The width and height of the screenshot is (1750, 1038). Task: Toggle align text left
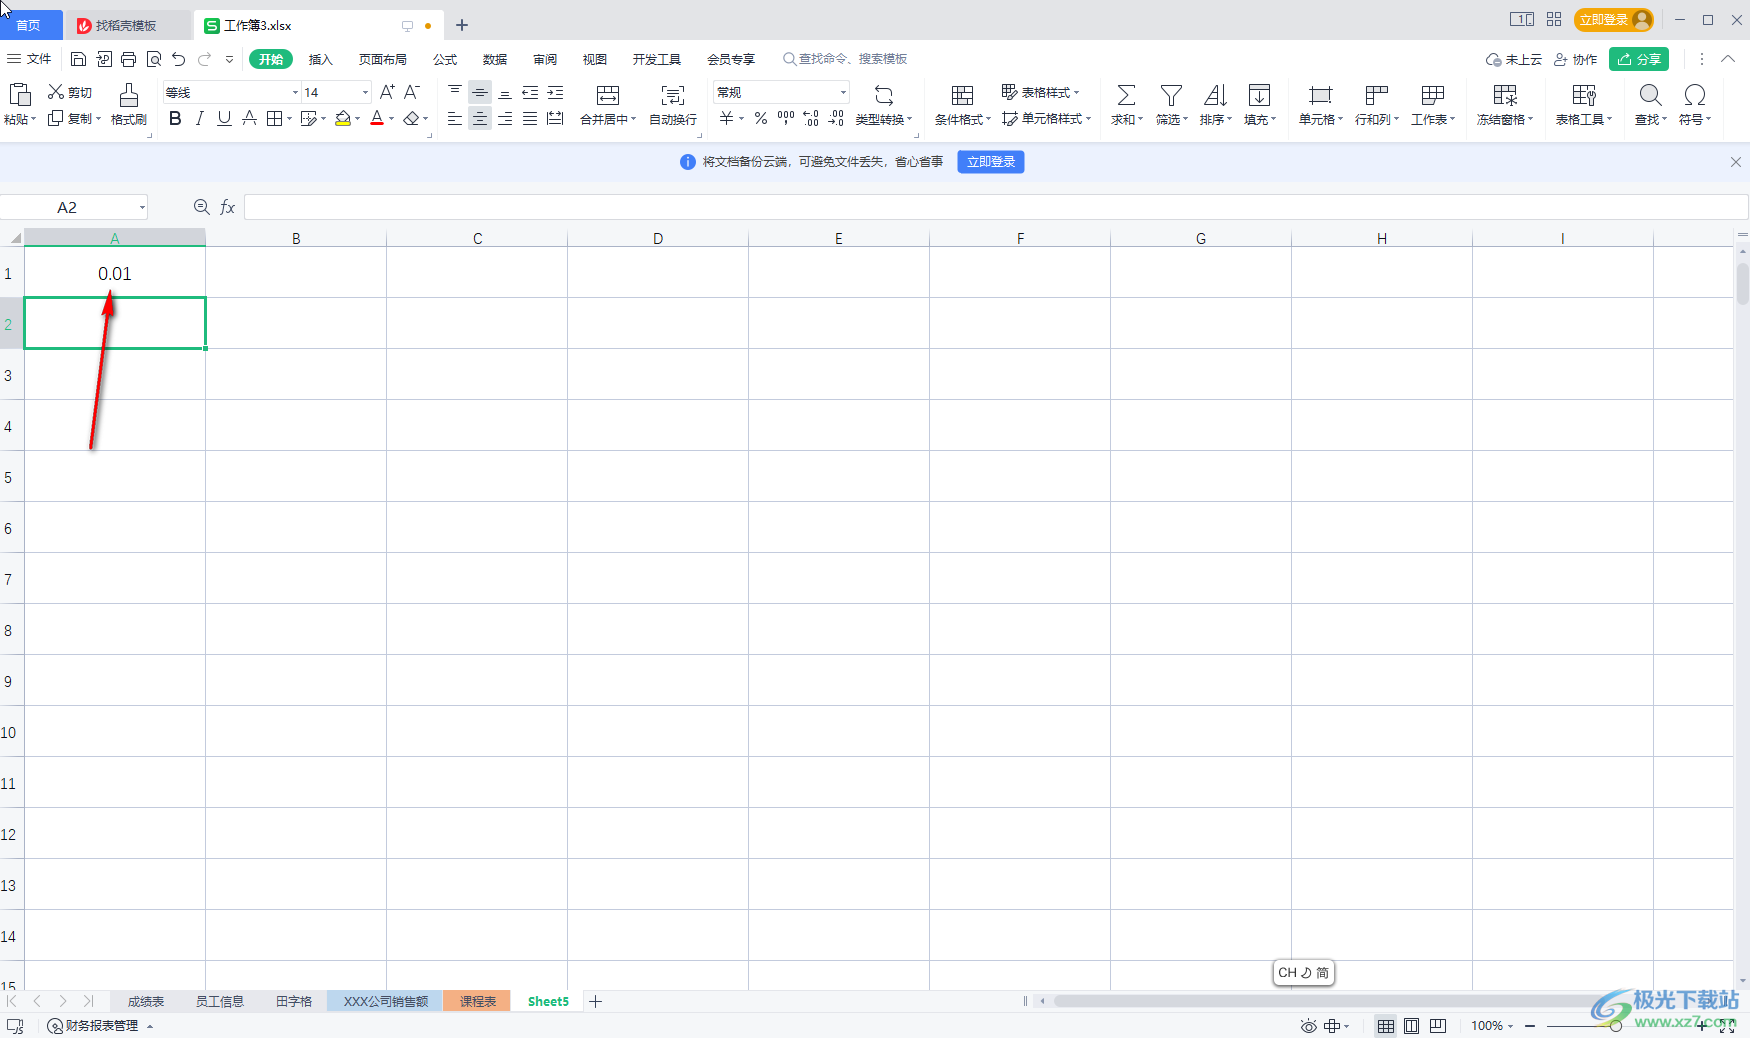pyautogui.click(x=455, y=119)
